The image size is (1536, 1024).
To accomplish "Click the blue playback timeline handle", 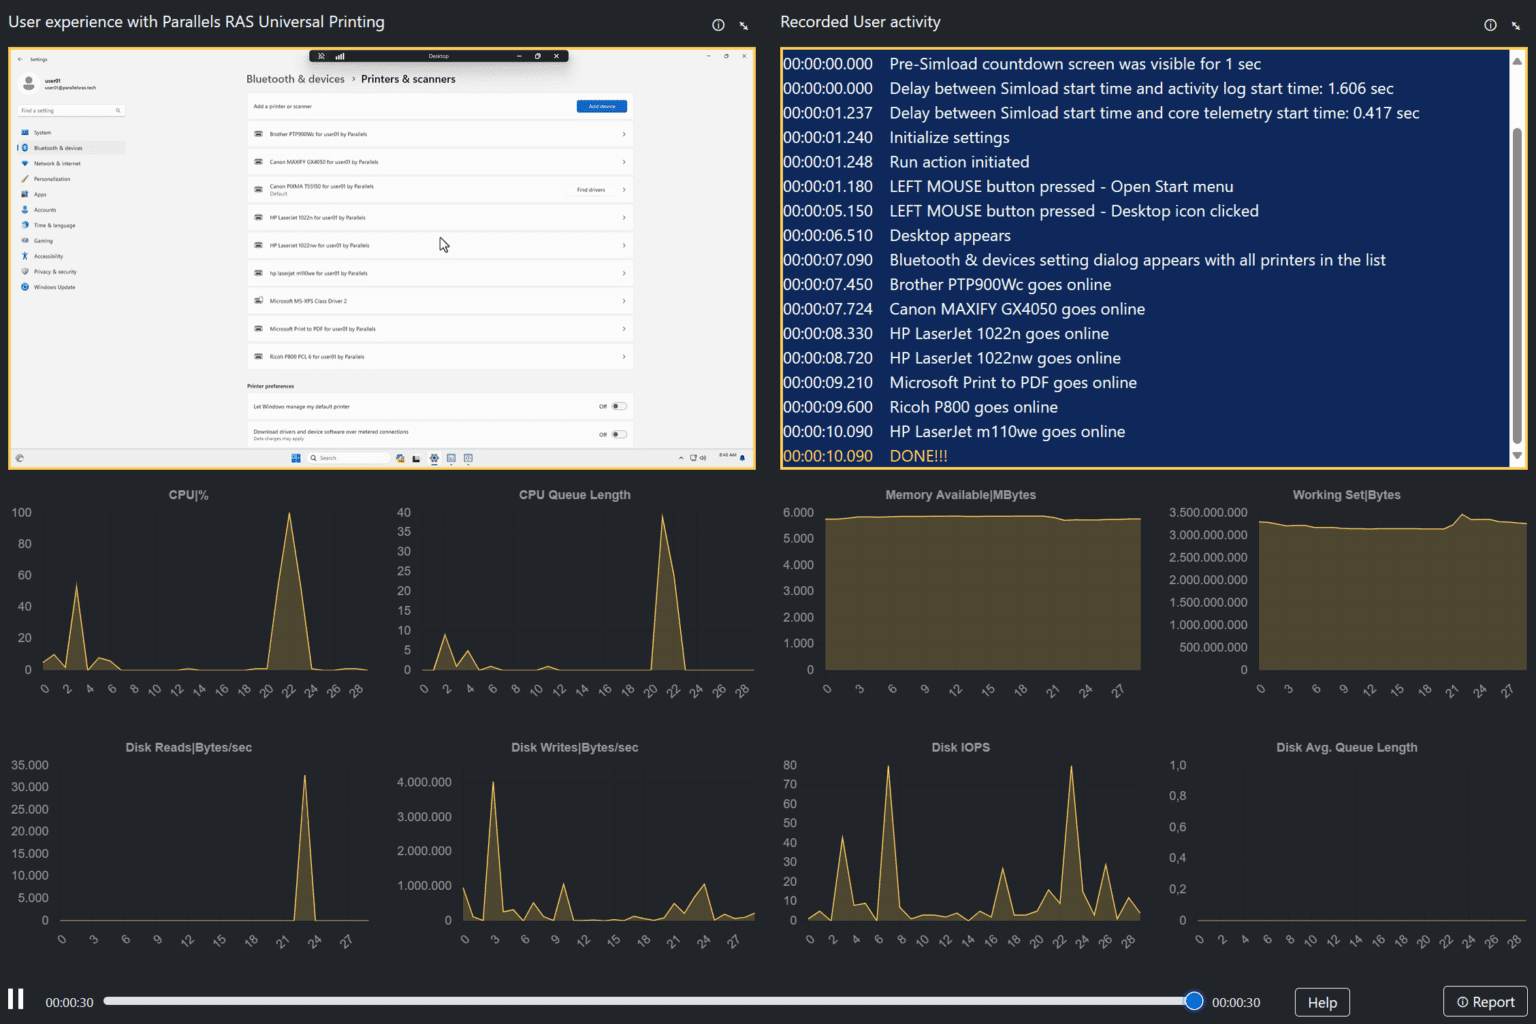I will click(x=1194, y=1001).
